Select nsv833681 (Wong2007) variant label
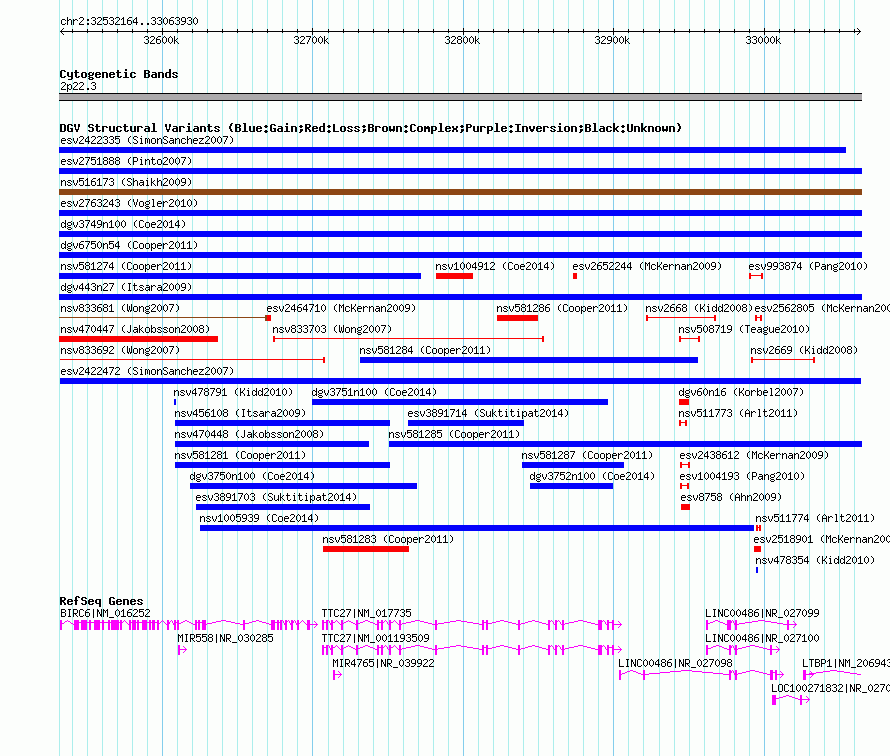 pos(120,308)
